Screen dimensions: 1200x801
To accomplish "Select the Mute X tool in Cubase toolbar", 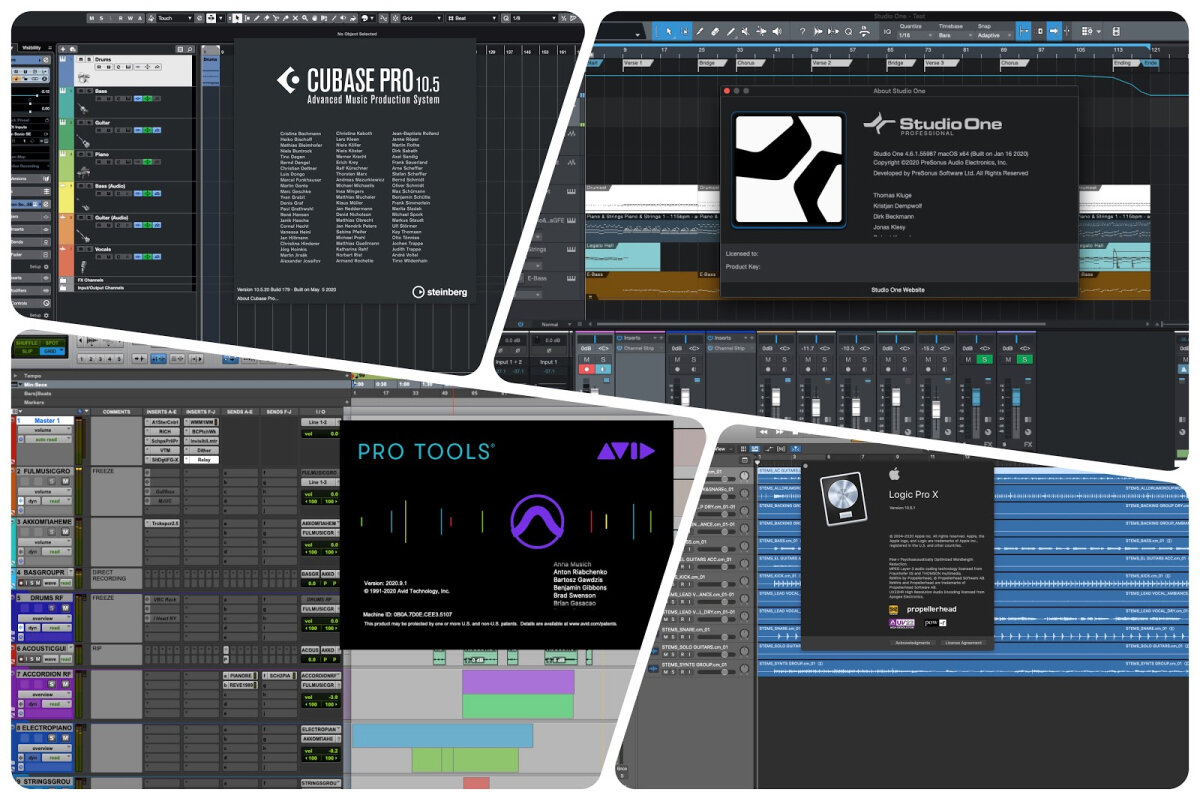I will (295, 18).
